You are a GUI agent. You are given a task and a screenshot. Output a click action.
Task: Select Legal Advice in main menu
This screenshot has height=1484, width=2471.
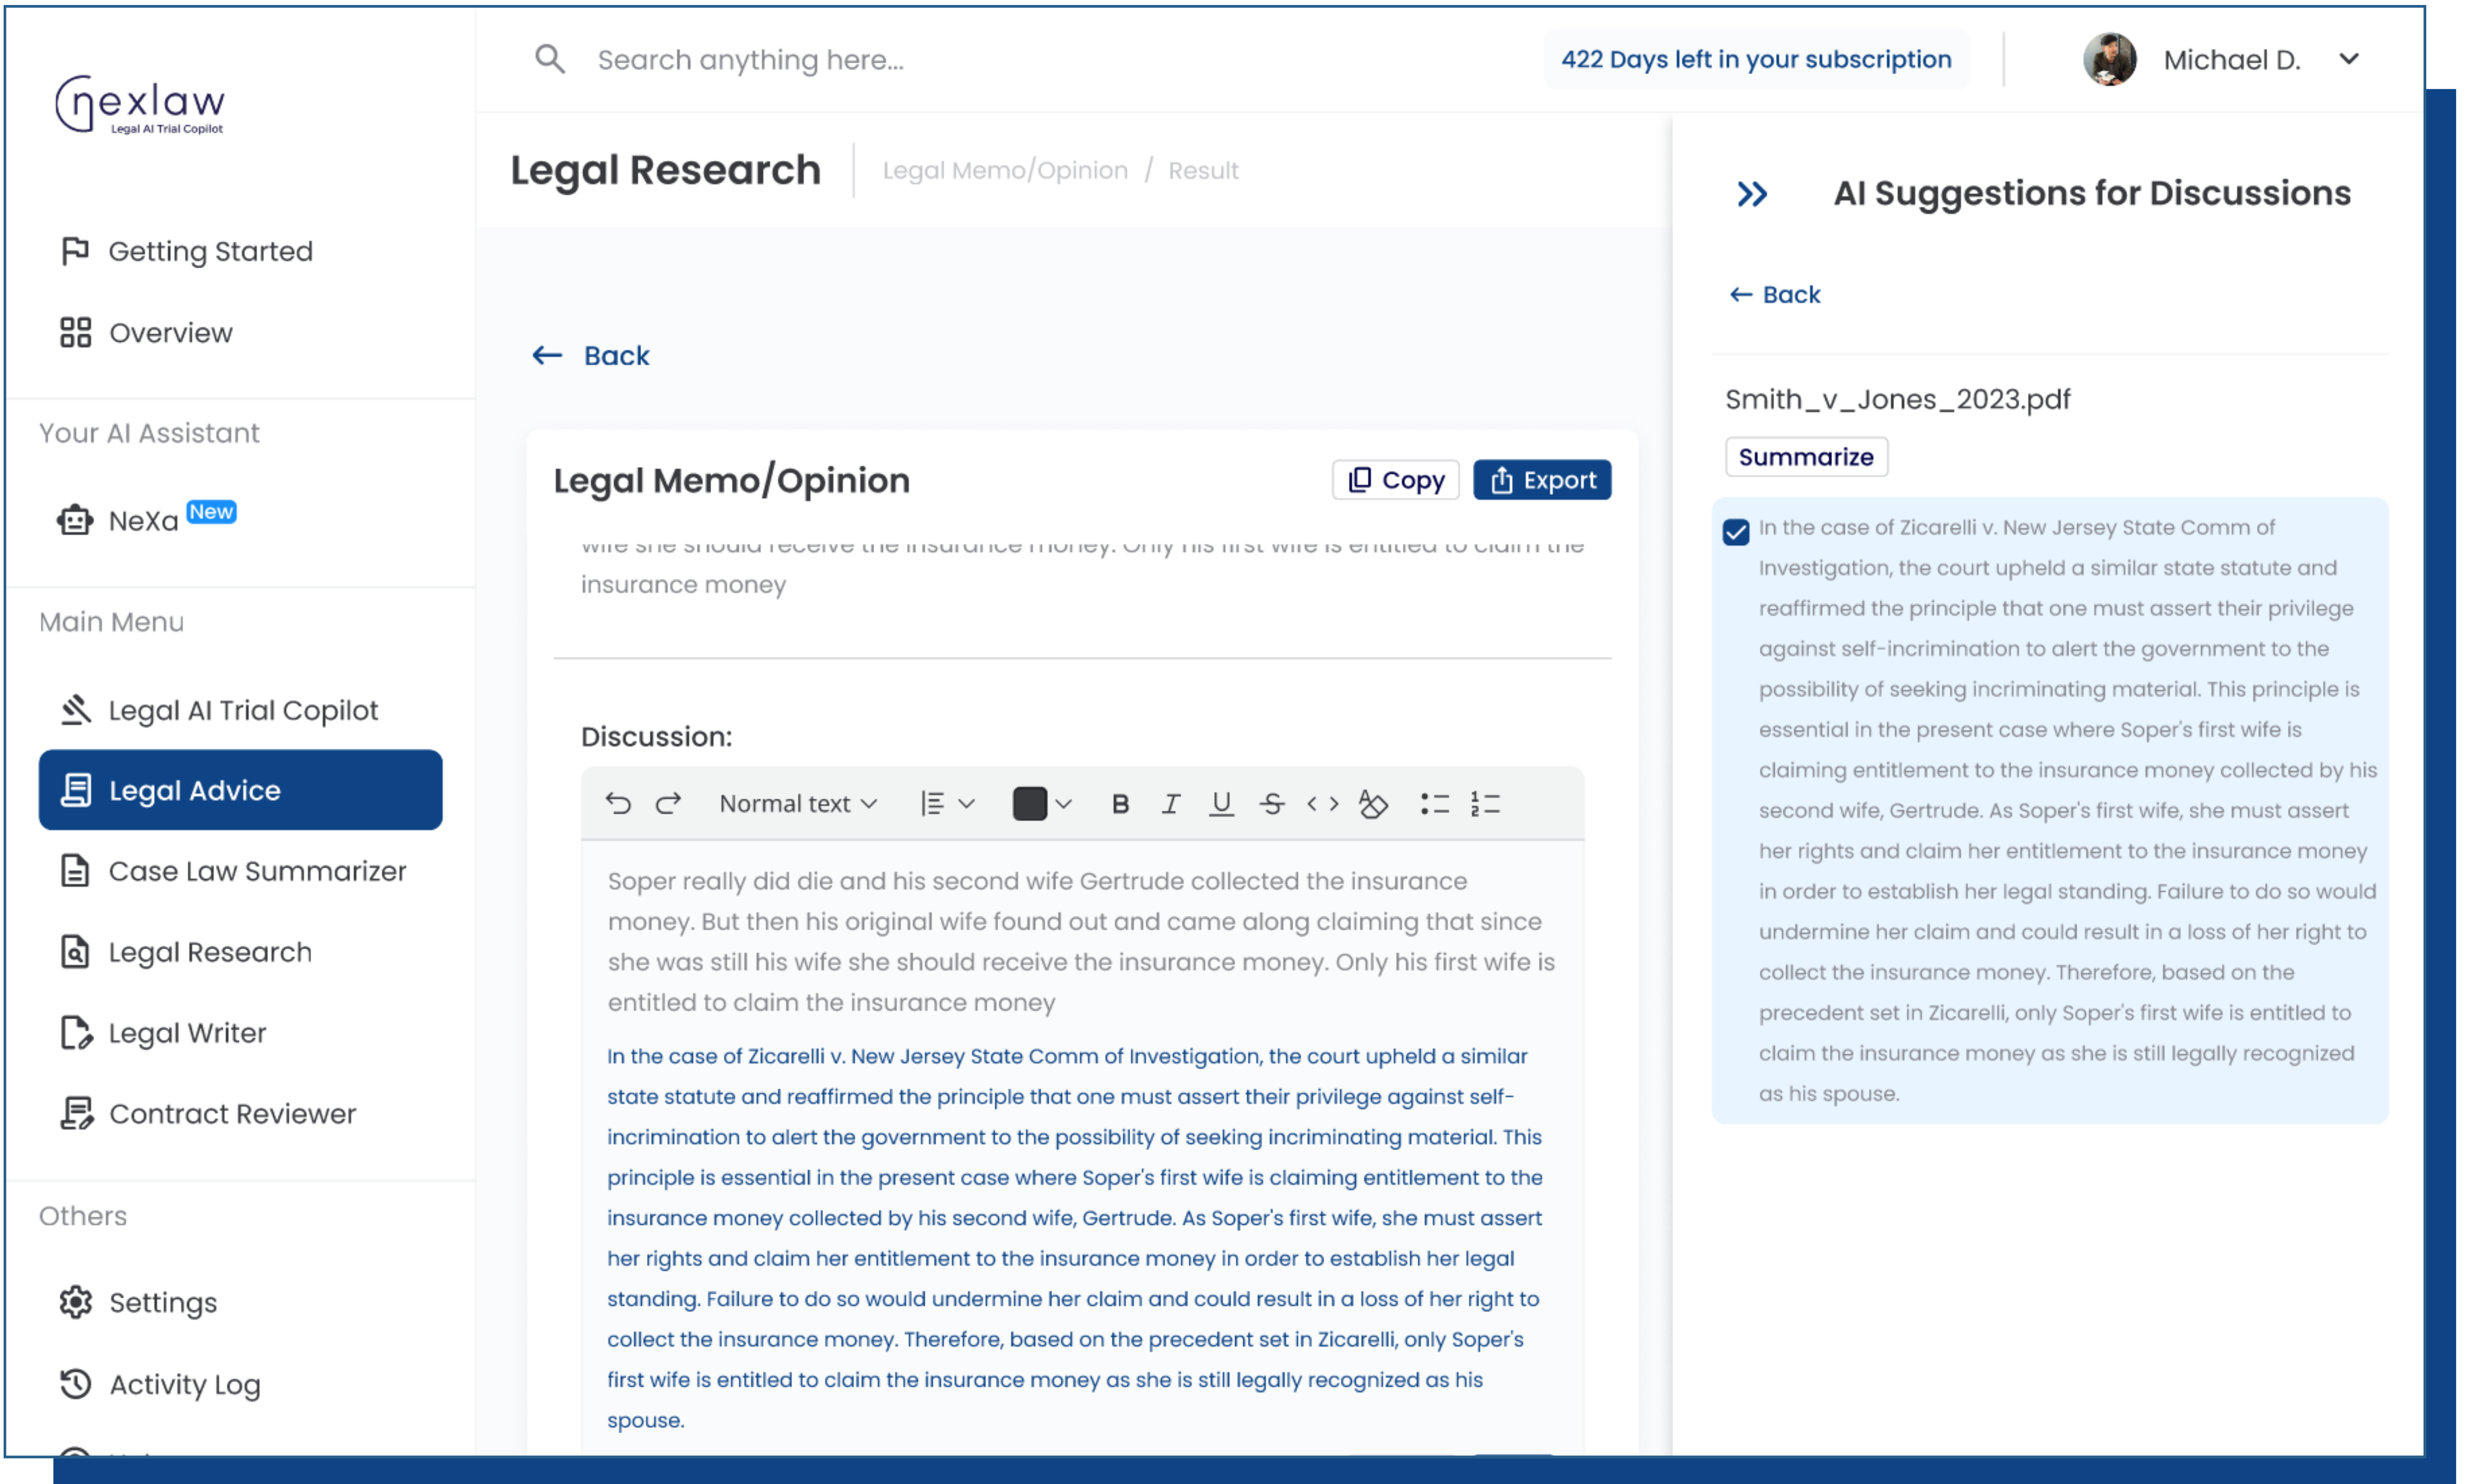(x=240, y=790)
